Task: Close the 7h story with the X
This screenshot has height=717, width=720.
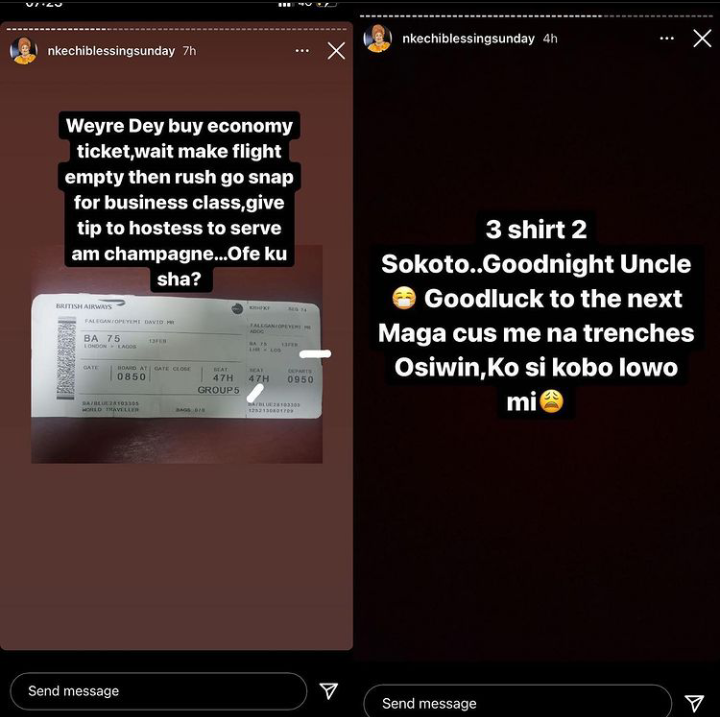Action: [336, 51]
